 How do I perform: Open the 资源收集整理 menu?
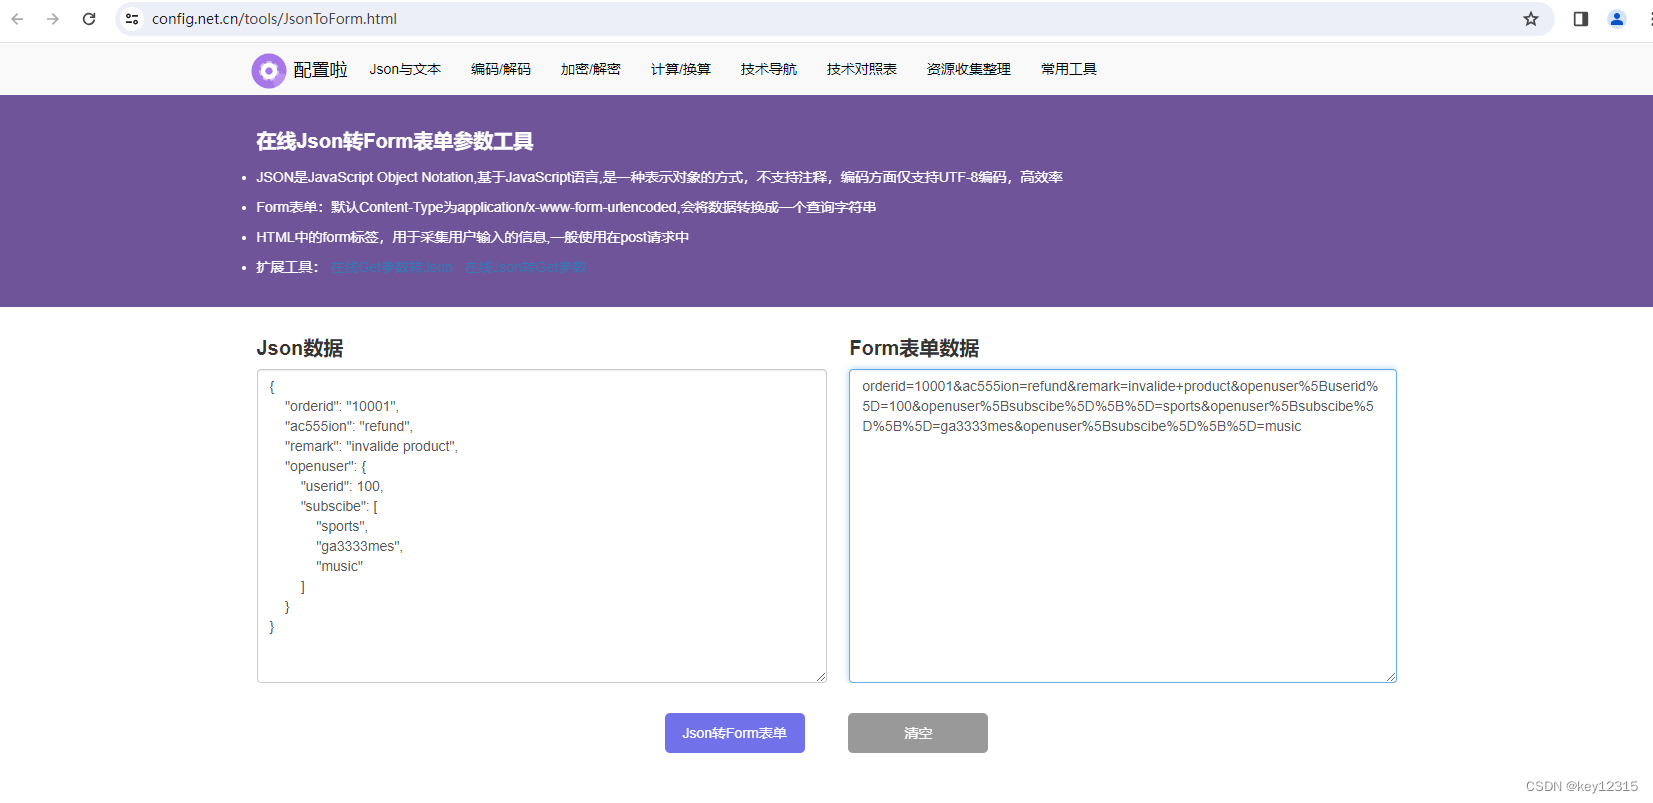(969, 69)
